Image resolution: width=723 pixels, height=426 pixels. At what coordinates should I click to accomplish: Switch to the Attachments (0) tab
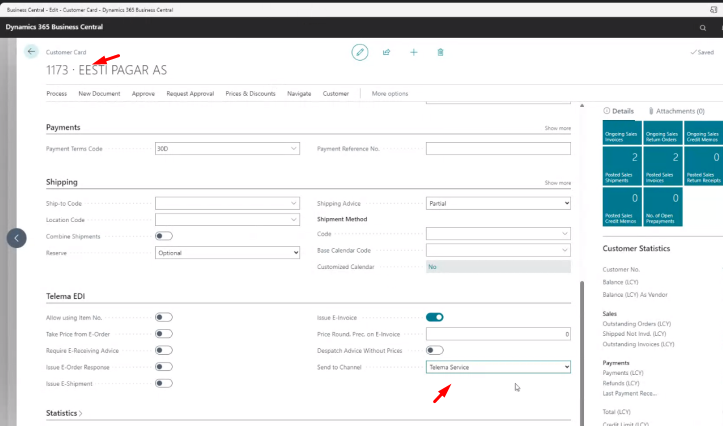tap(677, 111)
